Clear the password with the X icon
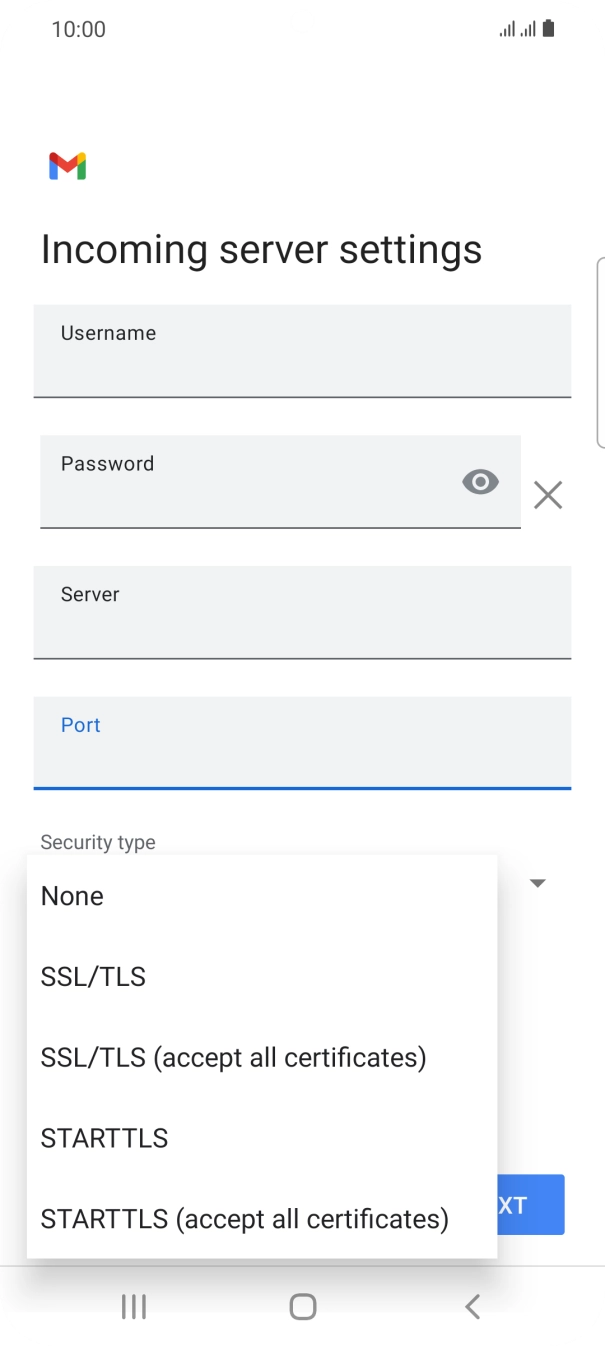Screen dimensions: 605x1346 pos(548,495)
